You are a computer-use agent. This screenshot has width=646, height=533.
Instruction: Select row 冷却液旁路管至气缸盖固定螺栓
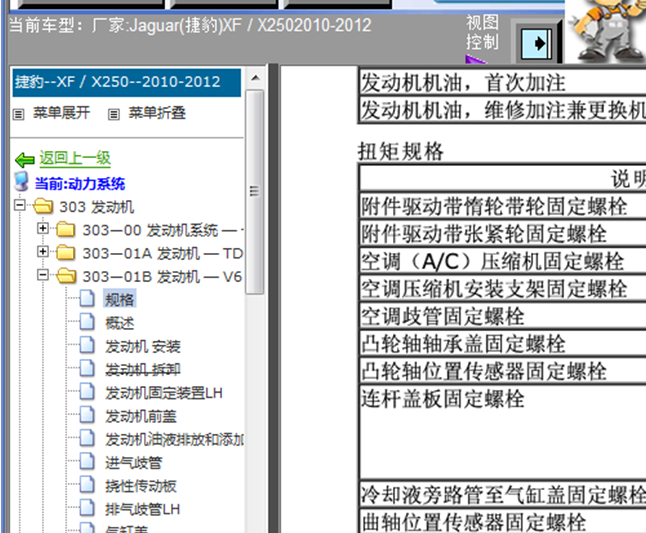pyautogui.click(x=503, y=494)
